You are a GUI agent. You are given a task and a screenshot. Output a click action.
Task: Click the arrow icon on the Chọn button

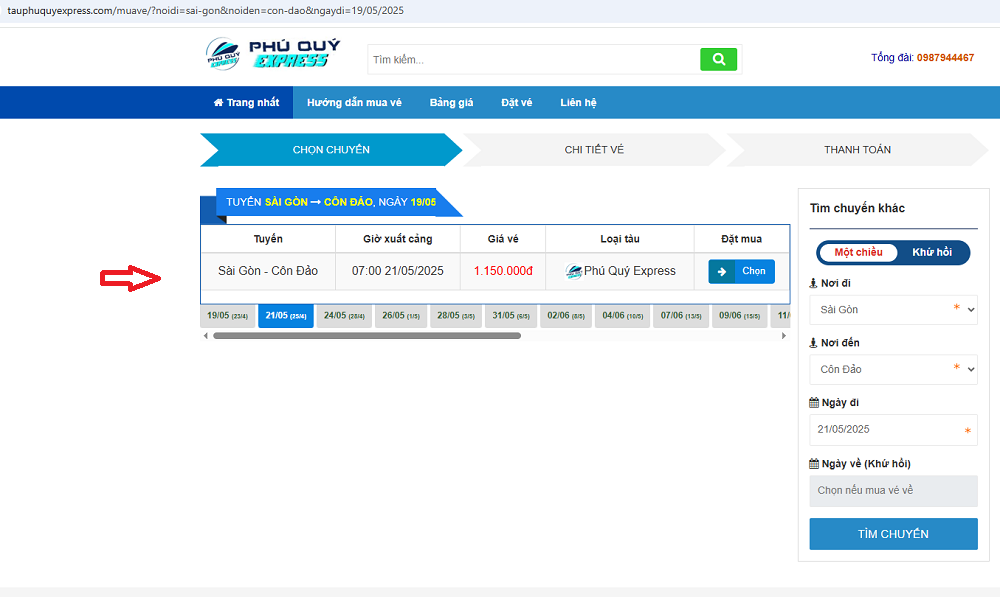[721, 271]
